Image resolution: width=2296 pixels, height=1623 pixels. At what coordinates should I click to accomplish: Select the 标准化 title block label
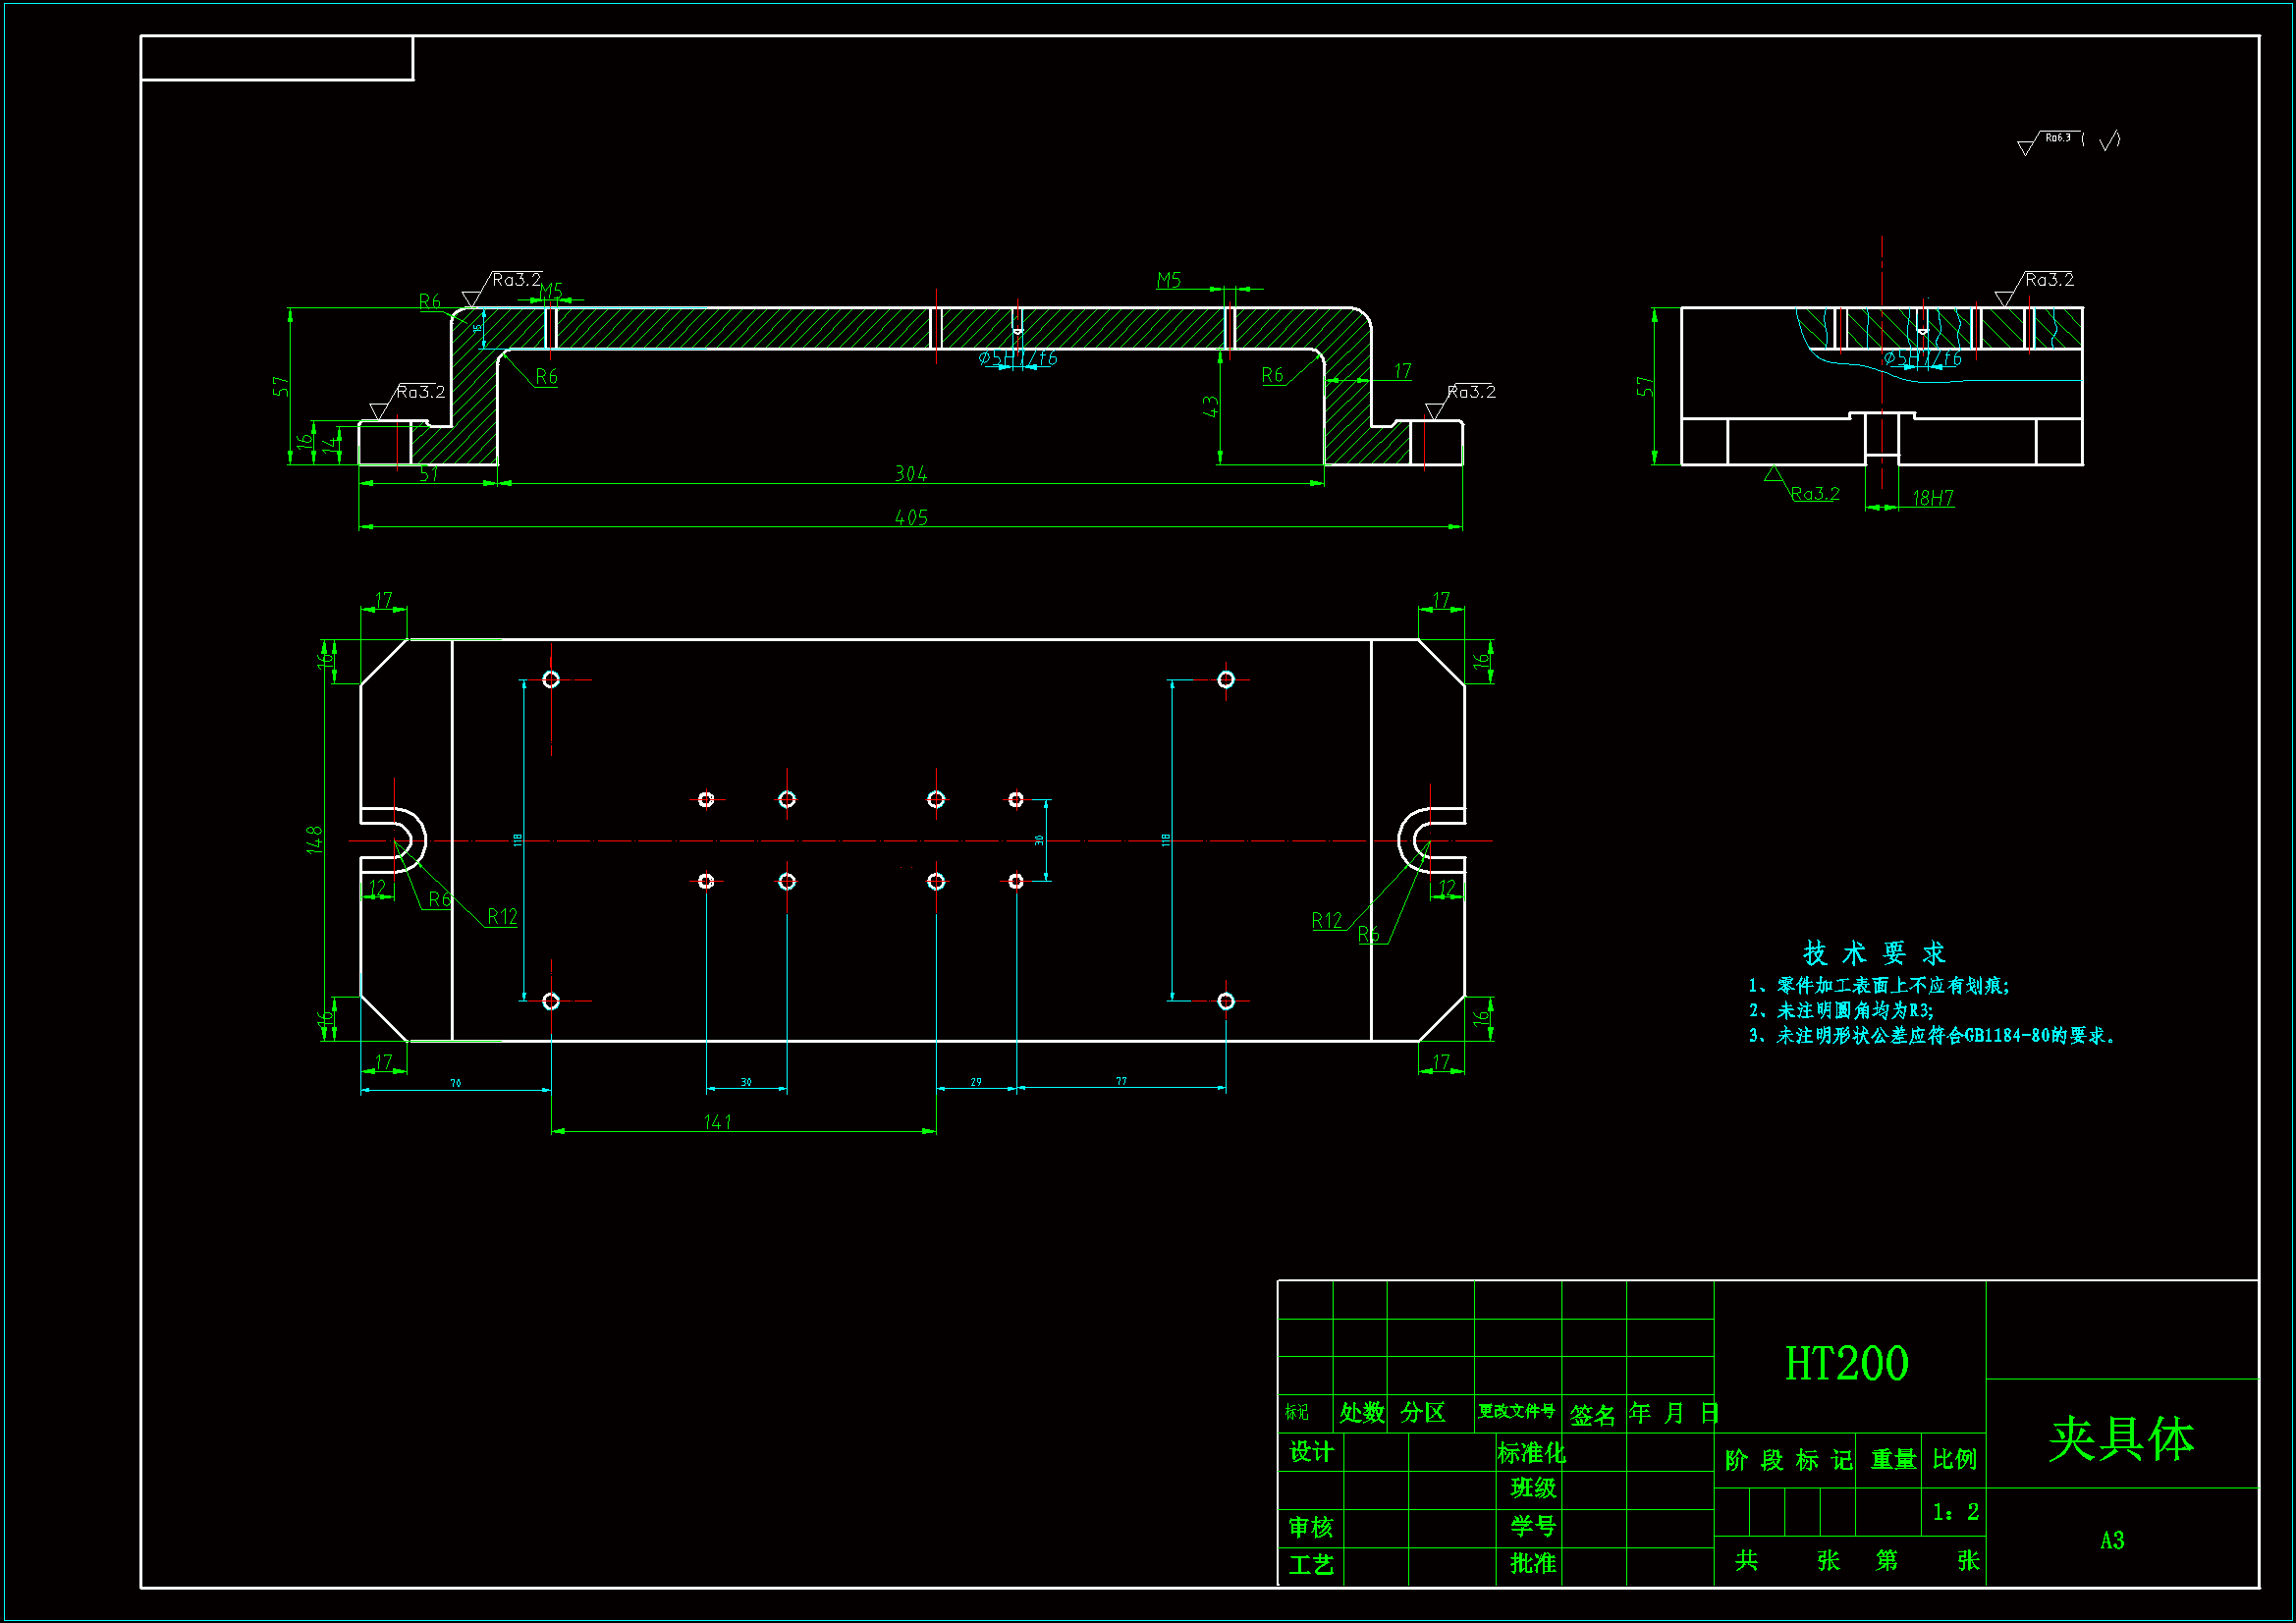1530,1452
